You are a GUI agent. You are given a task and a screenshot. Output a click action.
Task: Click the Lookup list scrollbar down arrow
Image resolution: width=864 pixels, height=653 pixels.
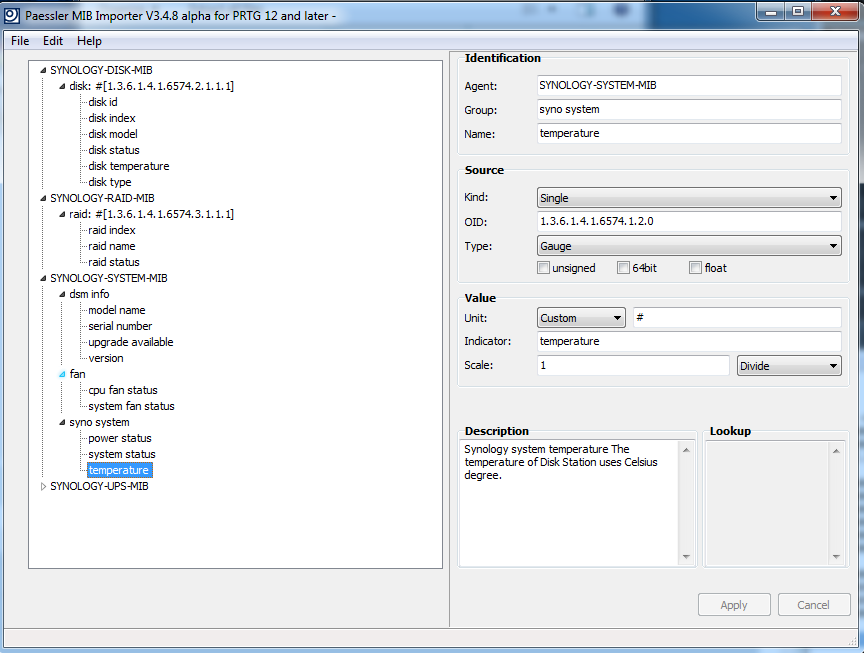click(836, 557)
